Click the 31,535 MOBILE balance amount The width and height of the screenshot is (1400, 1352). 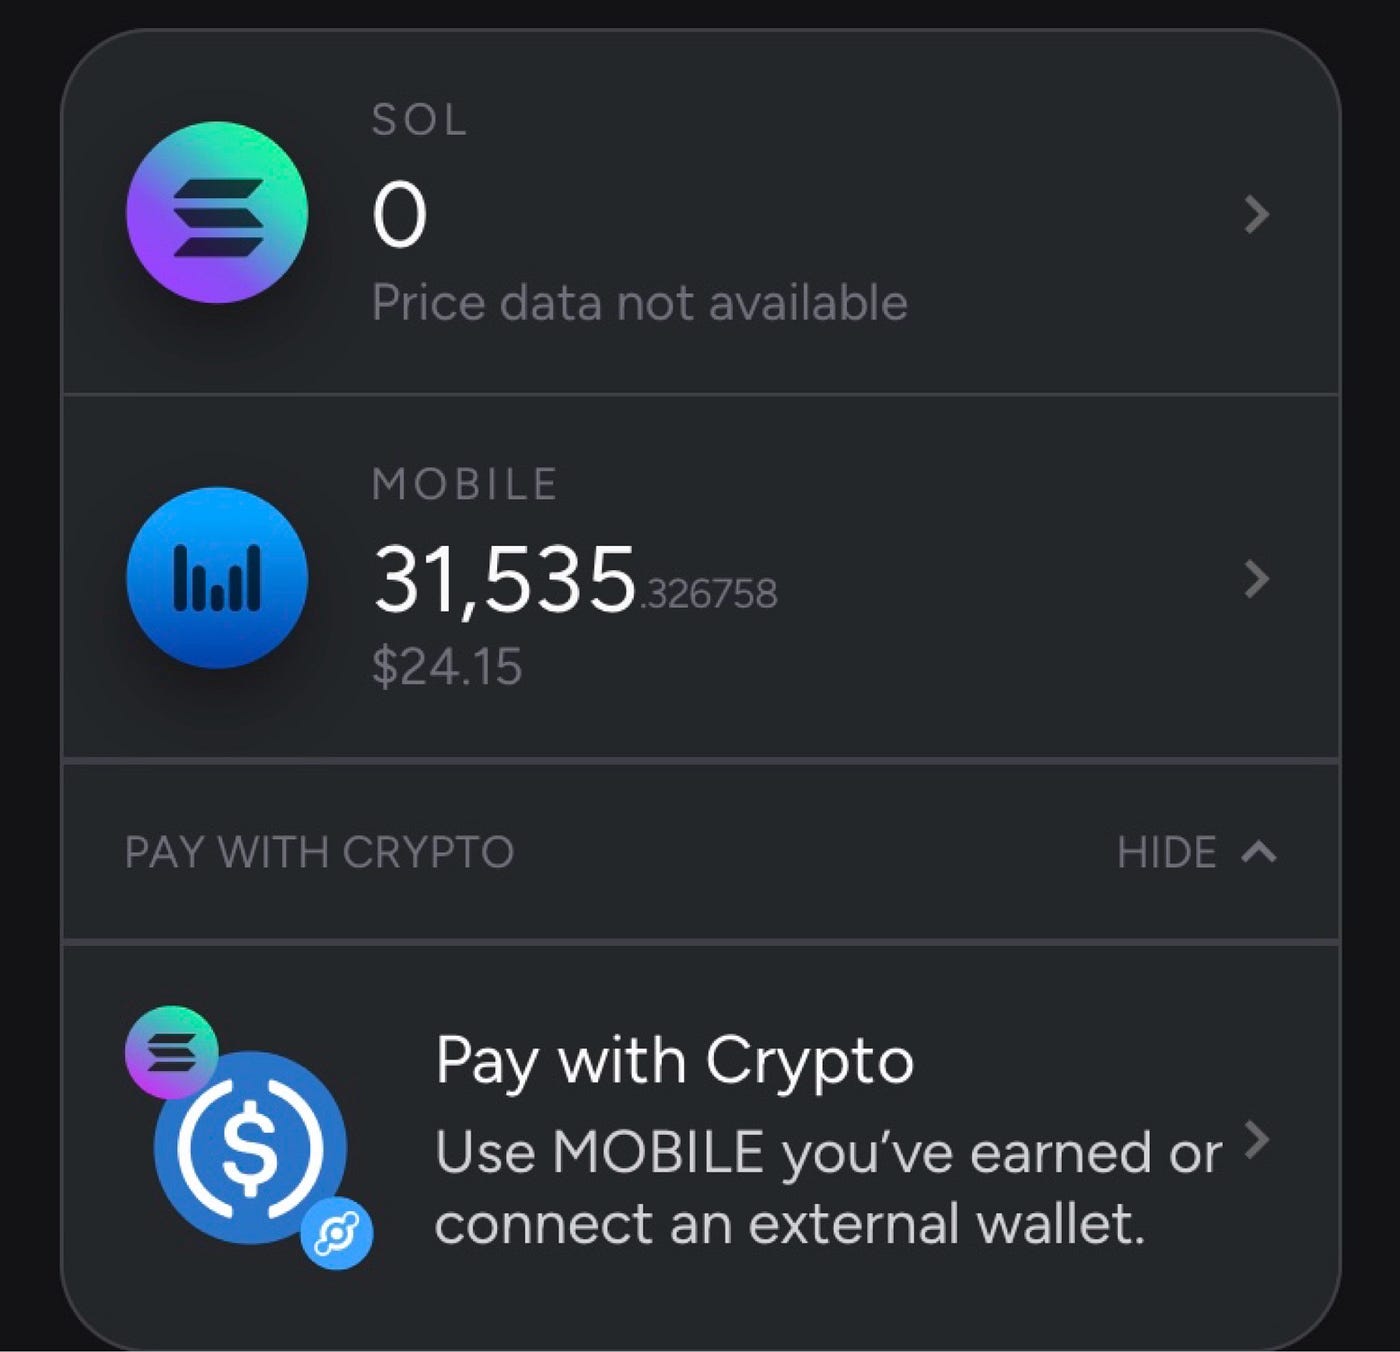505,577
